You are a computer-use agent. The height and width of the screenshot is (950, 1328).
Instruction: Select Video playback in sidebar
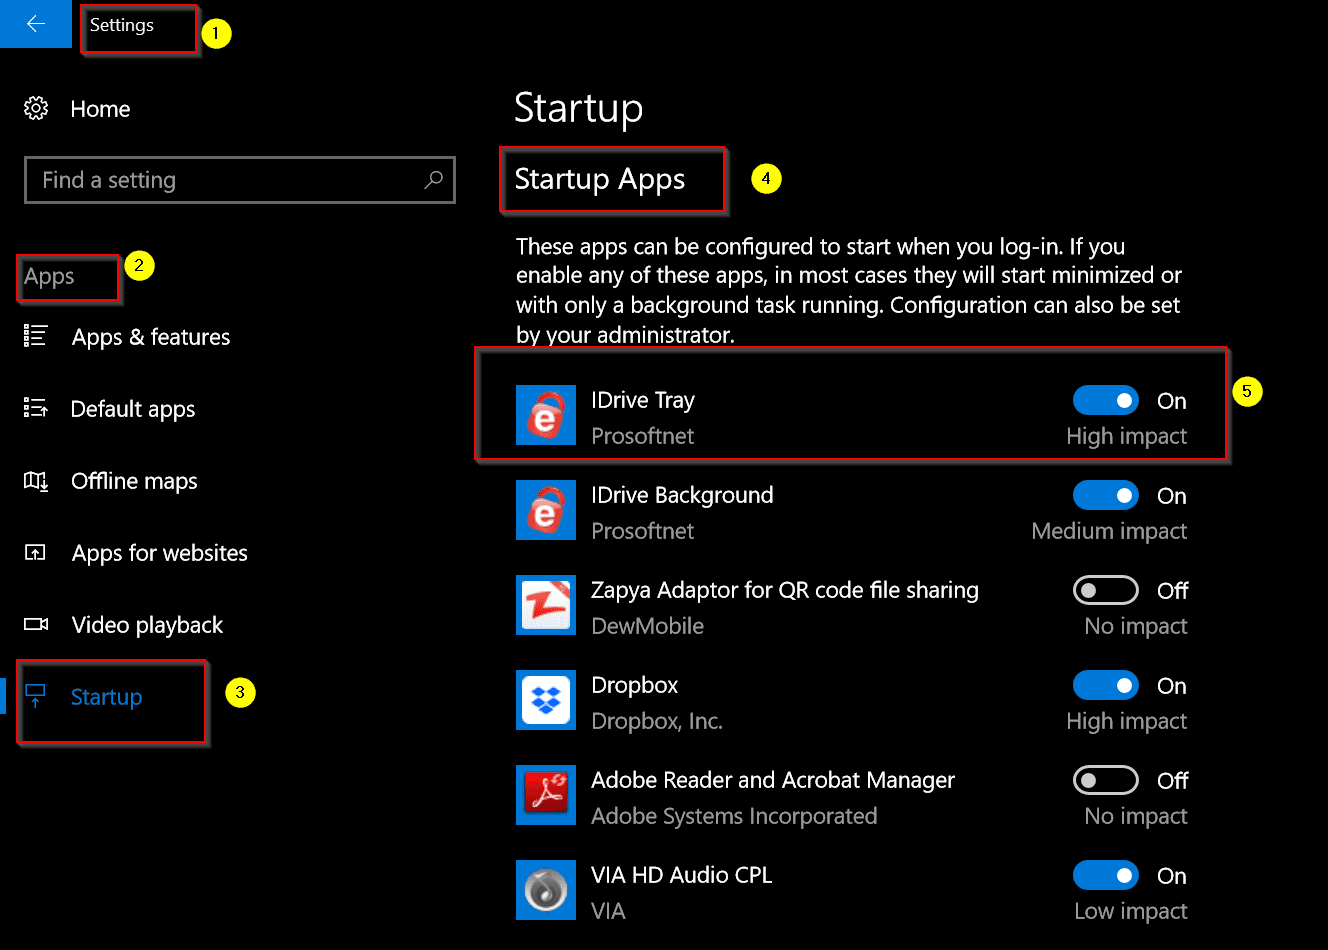pos(147,625)
